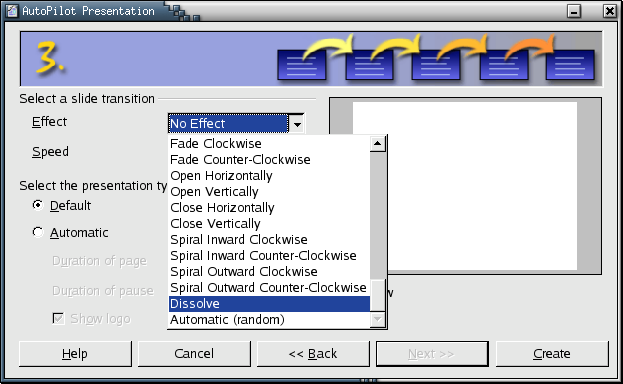Image resolution: width=623 pixels, height=384 pixels.
Task: Choose Close Horizontally effect
Action: pyautogui.click(x=269, y=208)
